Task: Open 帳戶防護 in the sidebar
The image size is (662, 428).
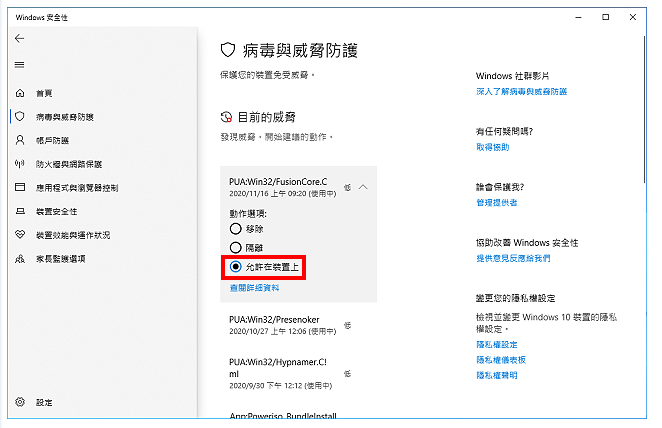Action: 52,141
